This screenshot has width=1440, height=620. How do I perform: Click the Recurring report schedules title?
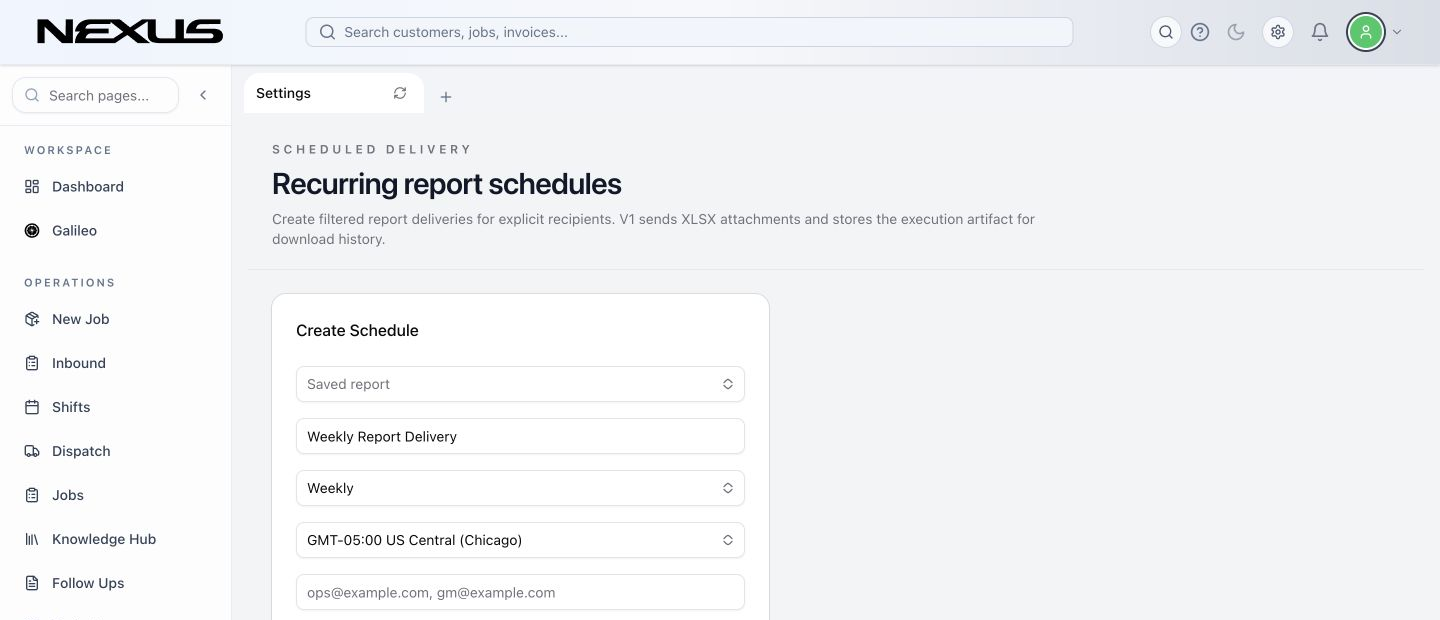coord(446,184)
